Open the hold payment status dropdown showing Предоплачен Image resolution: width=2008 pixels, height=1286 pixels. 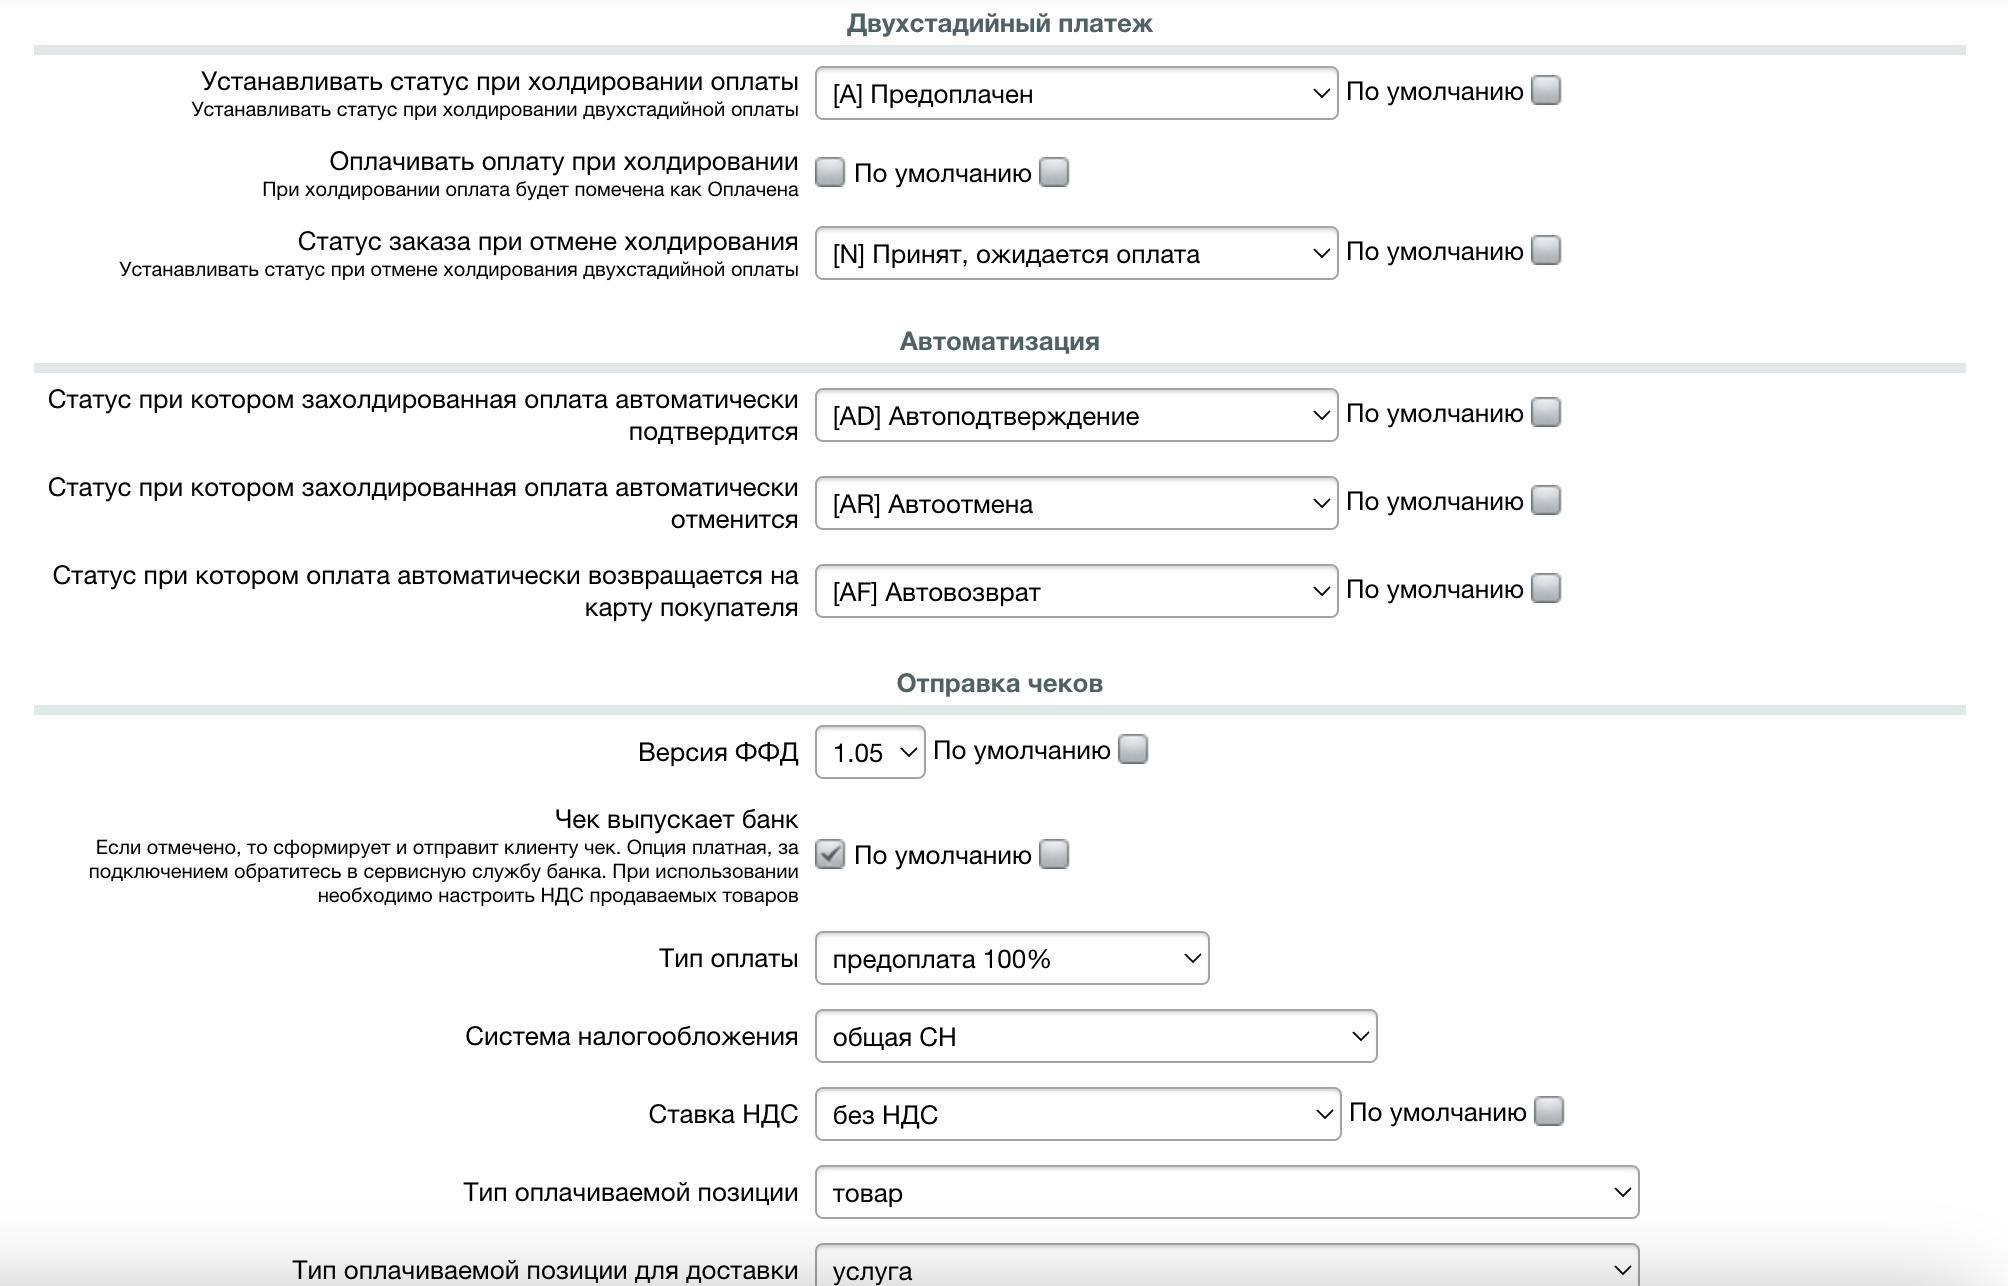[1076, 94]
